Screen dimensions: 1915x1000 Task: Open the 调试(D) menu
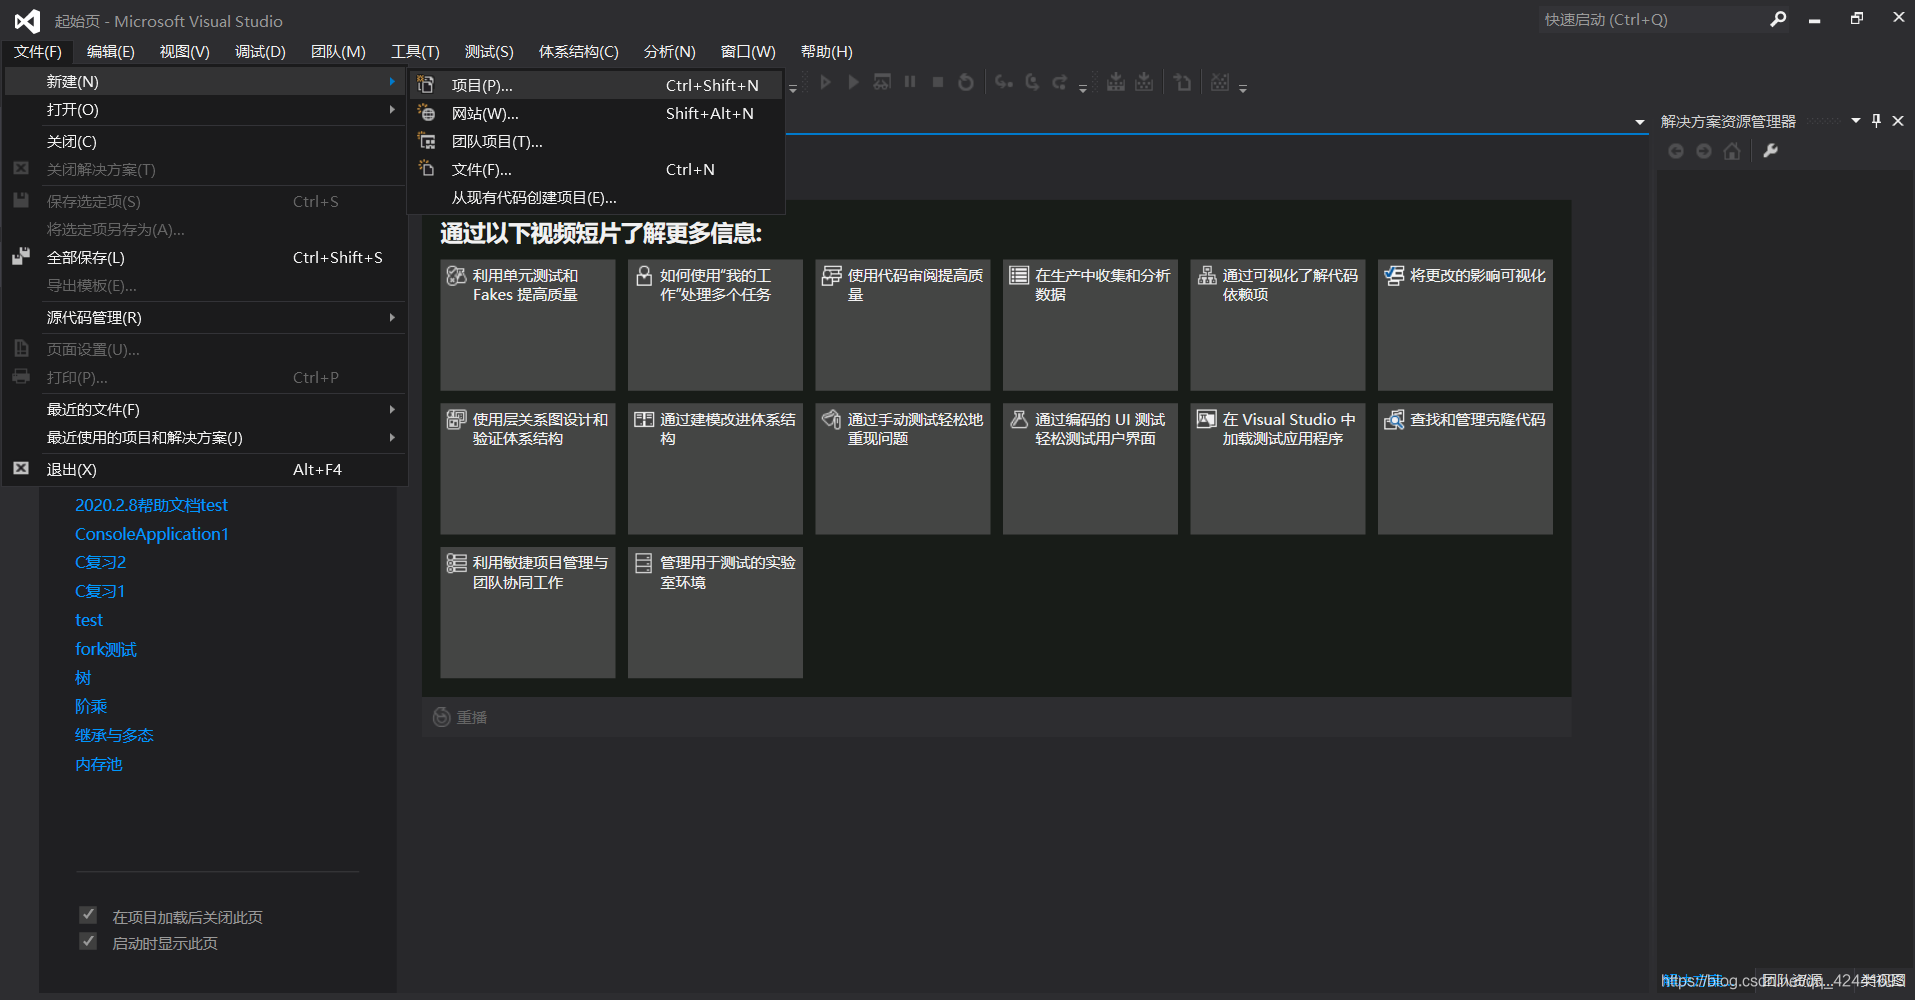(x=260, y=52)
